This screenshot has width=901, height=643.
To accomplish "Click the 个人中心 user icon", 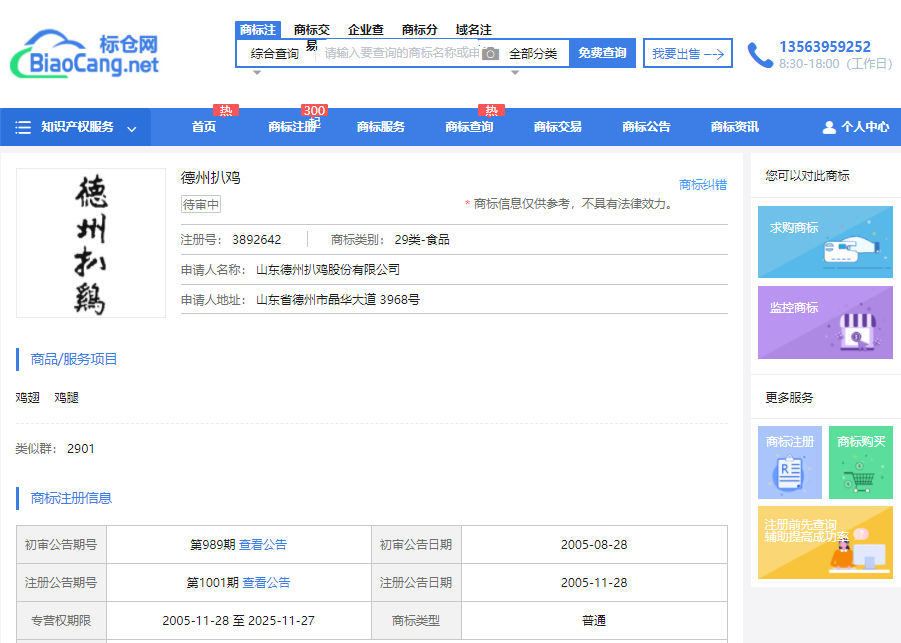I will [x=829, y=127].
